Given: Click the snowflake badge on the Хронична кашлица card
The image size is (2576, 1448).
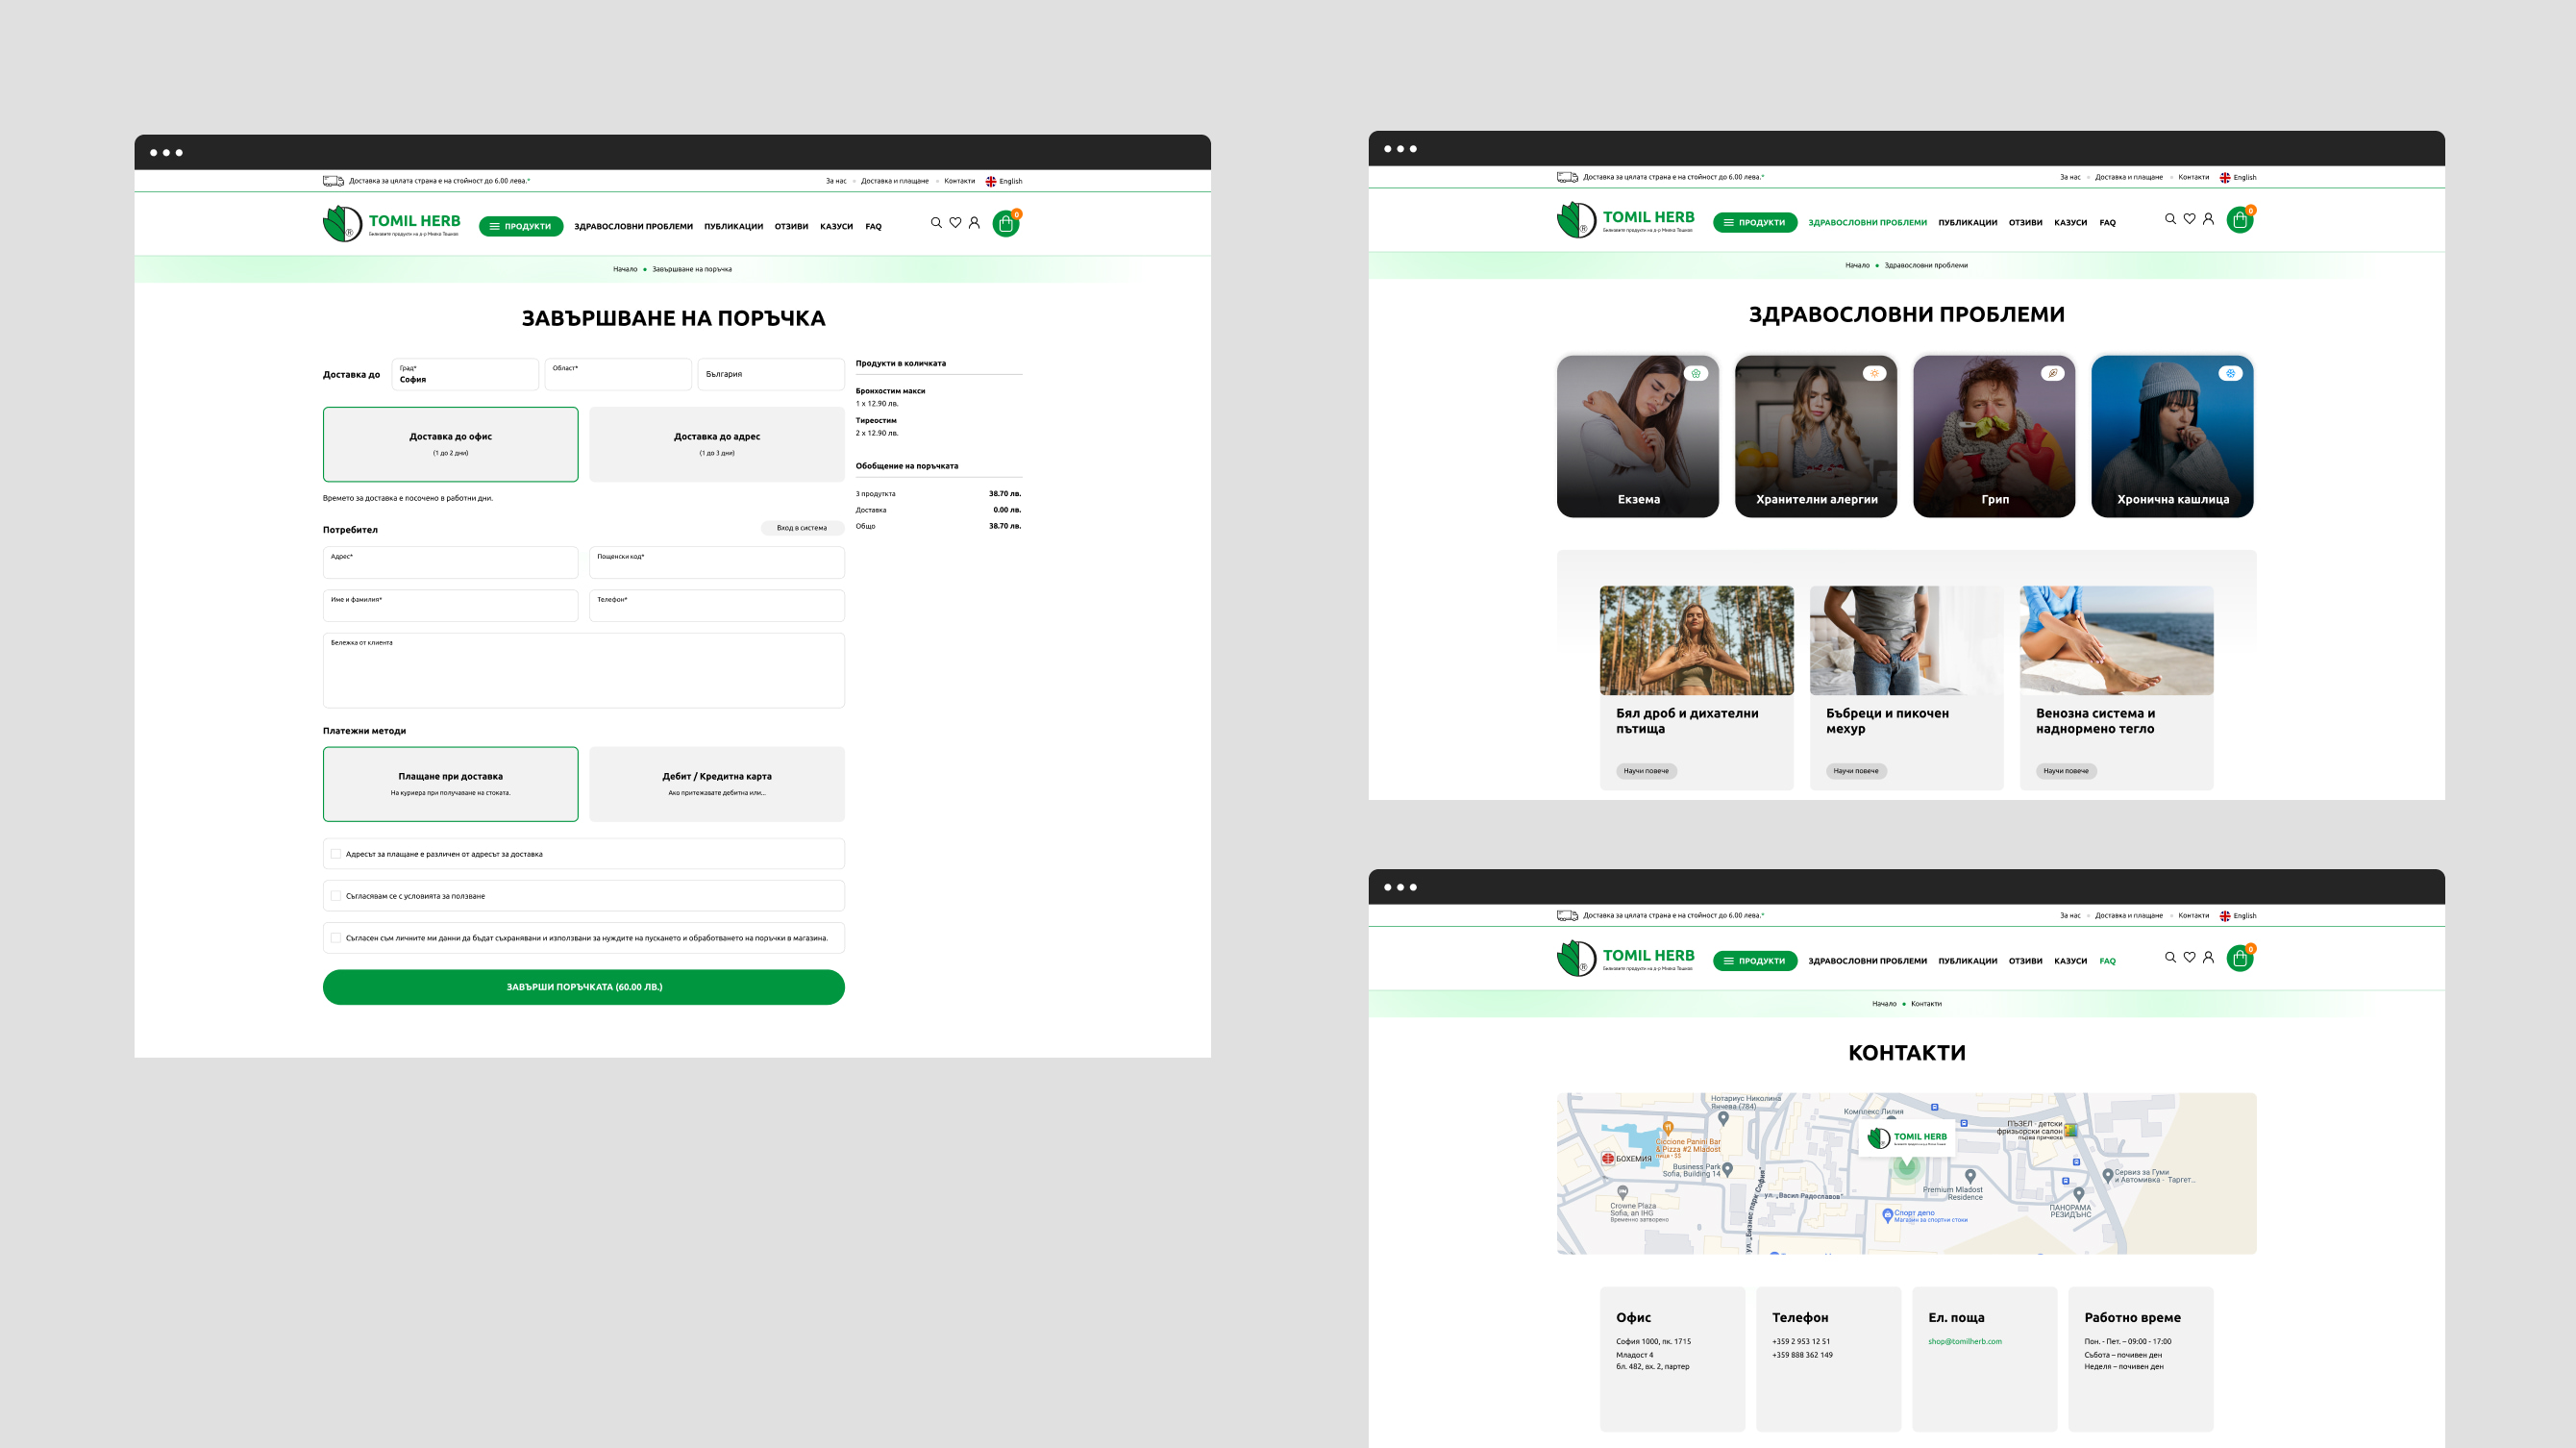Looking at the screenshot, I should [x=2230, y=373].
